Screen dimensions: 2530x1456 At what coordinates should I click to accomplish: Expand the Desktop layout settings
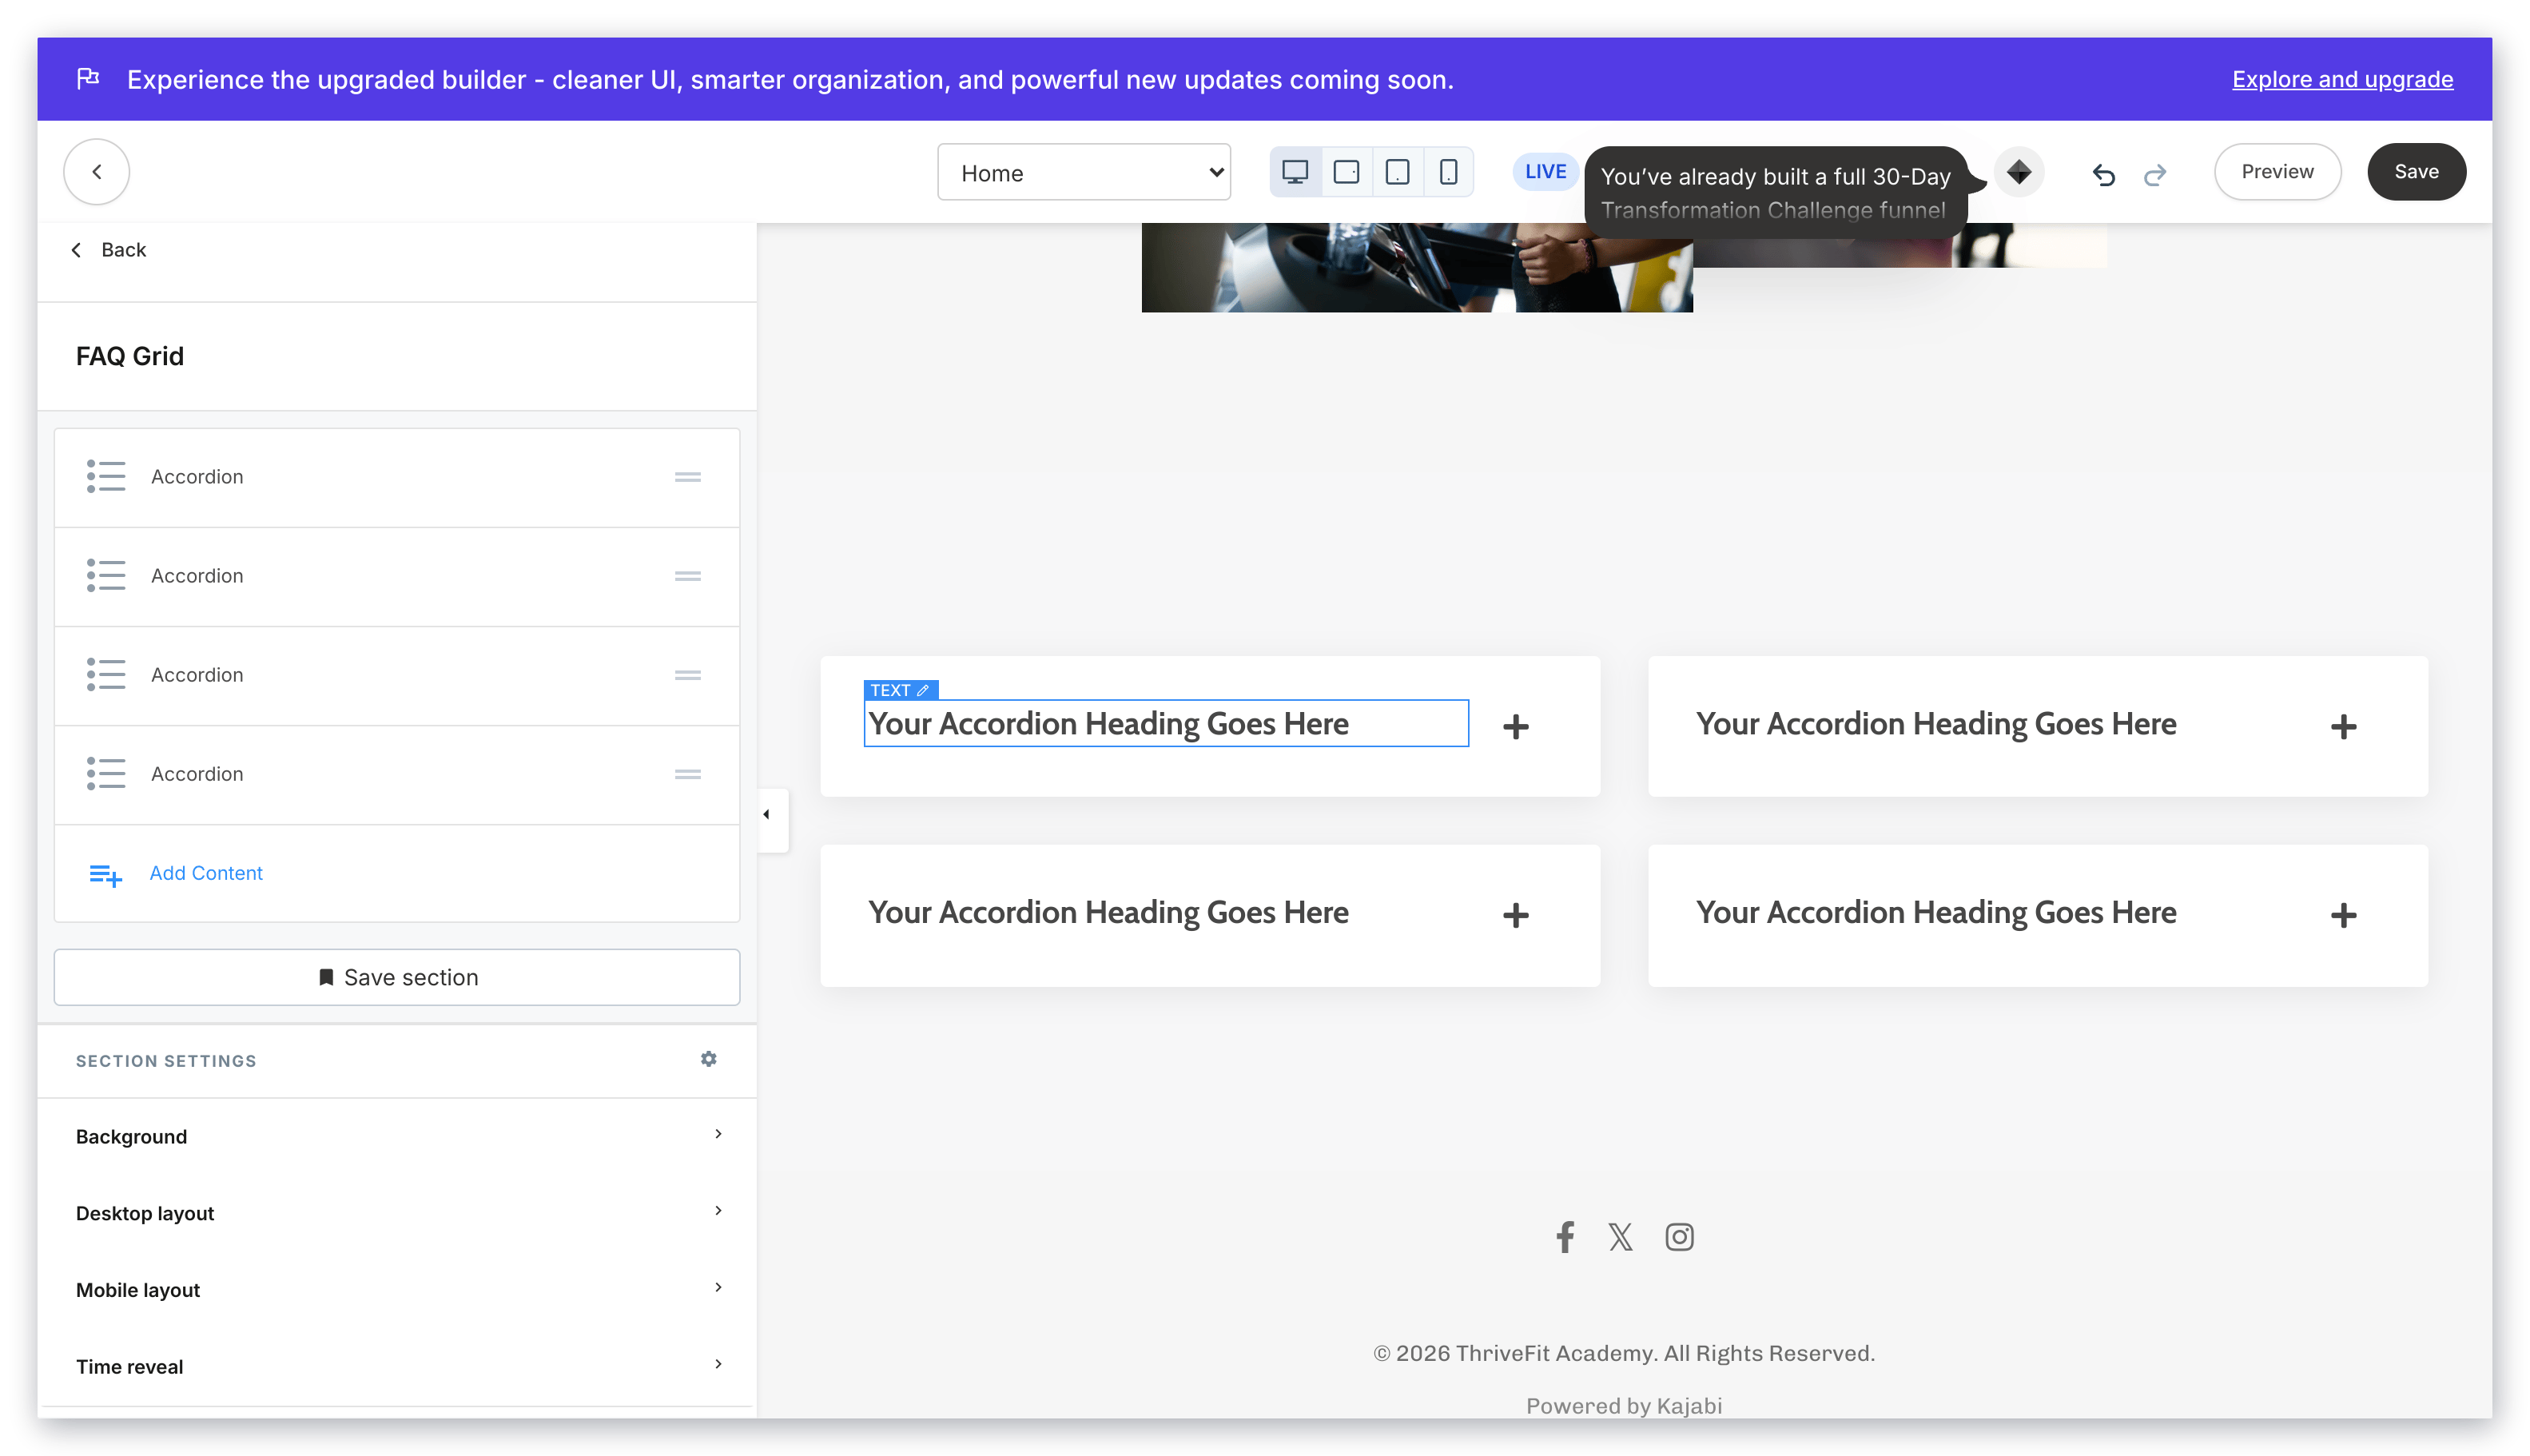pos(397,1213)
